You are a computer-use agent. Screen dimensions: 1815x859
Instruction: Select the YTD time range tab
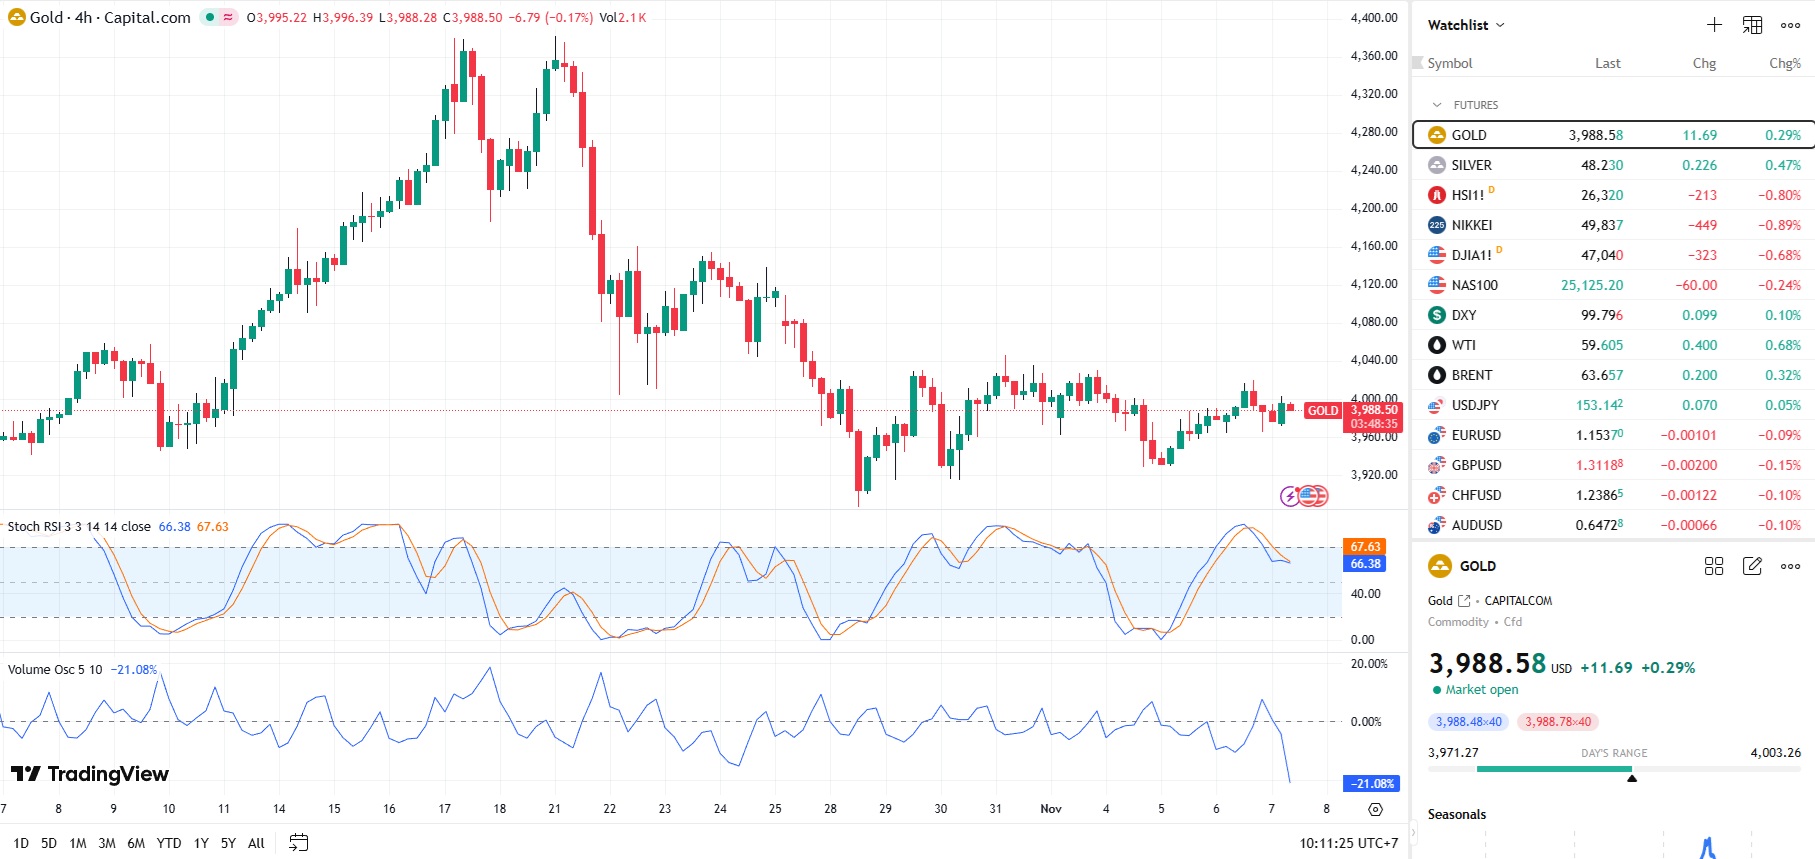pyautogui.click(x=169, y=843)
